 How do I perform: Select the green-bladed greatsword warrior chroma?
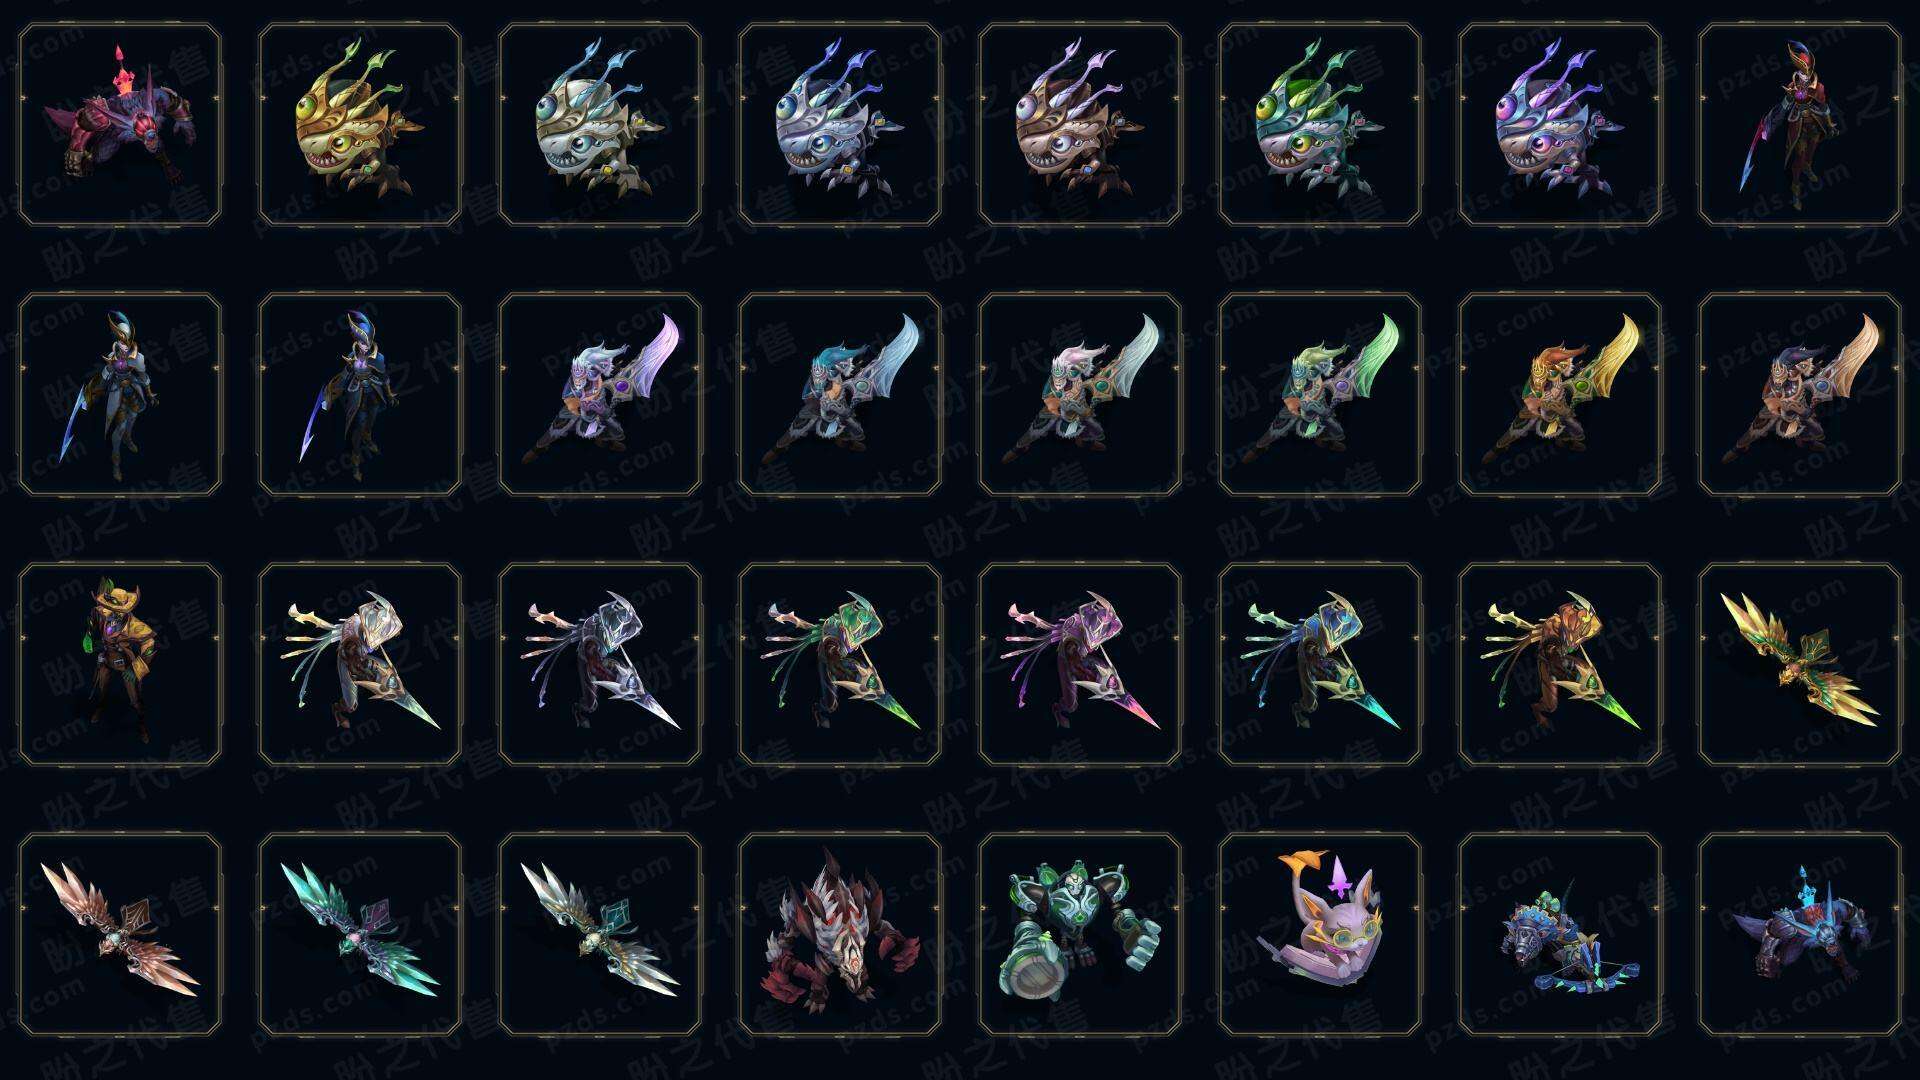(x=1320, y=394)
